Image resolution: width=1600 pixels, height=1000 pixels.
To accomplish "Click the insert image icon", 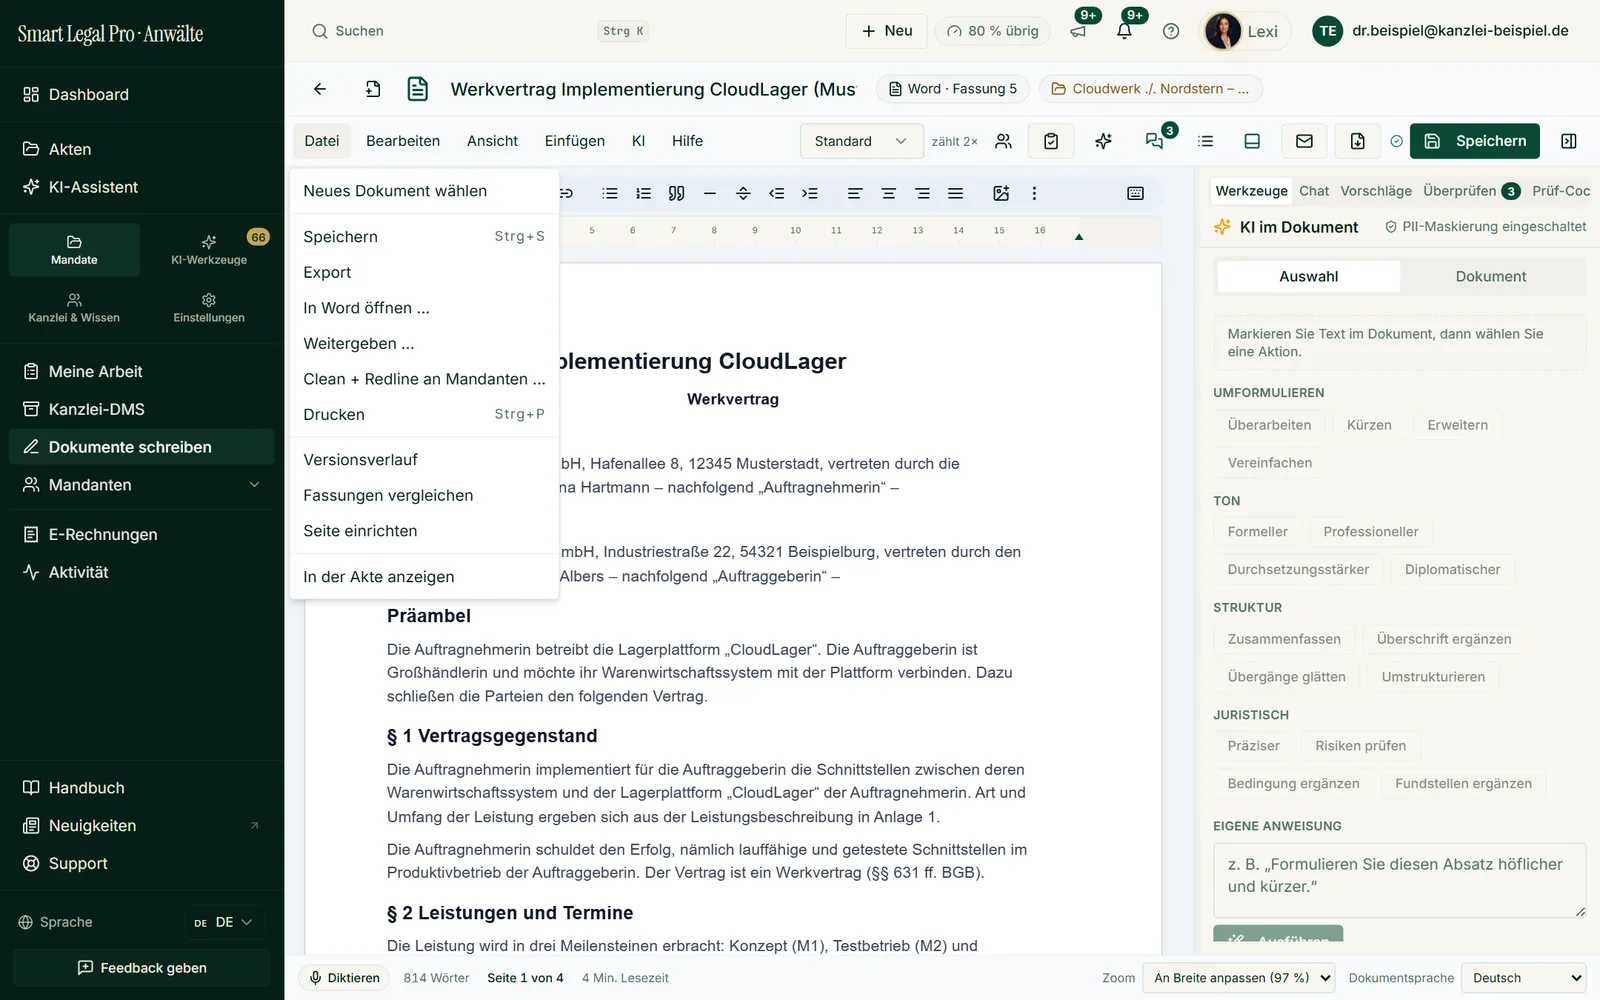I will 1001,193.
